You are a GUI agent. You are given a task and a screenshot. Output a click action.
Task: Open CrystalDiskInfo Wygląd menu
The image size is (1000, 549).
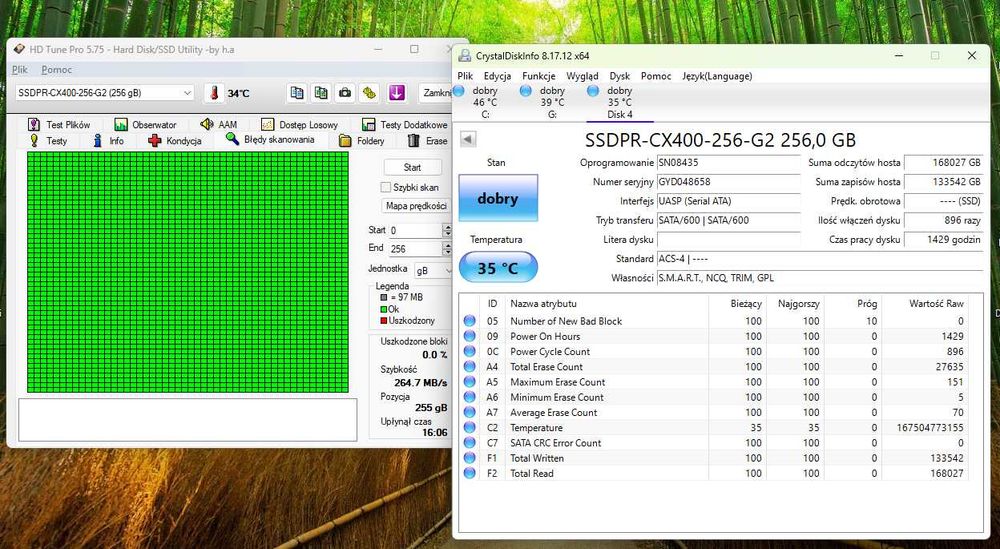tap(582, 76)
